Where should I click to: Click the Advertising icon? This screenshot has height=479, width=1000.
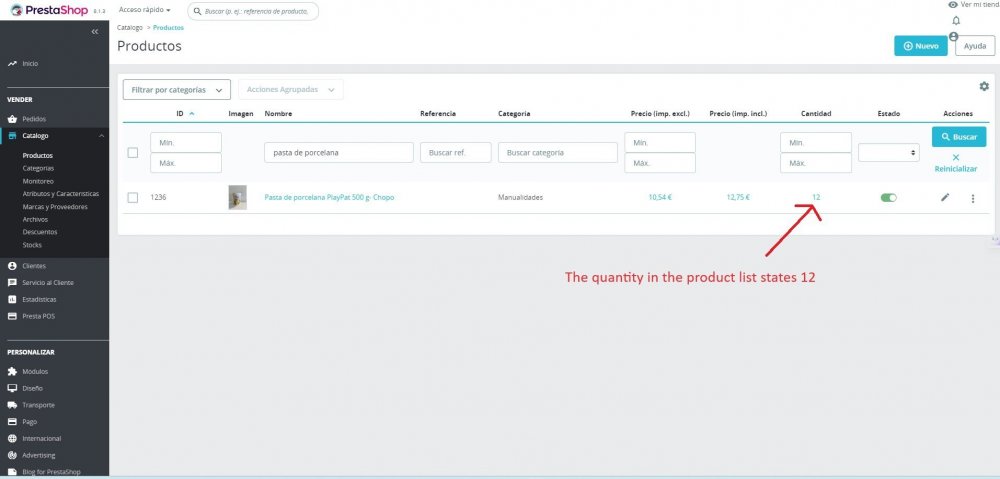click(12, 455)
